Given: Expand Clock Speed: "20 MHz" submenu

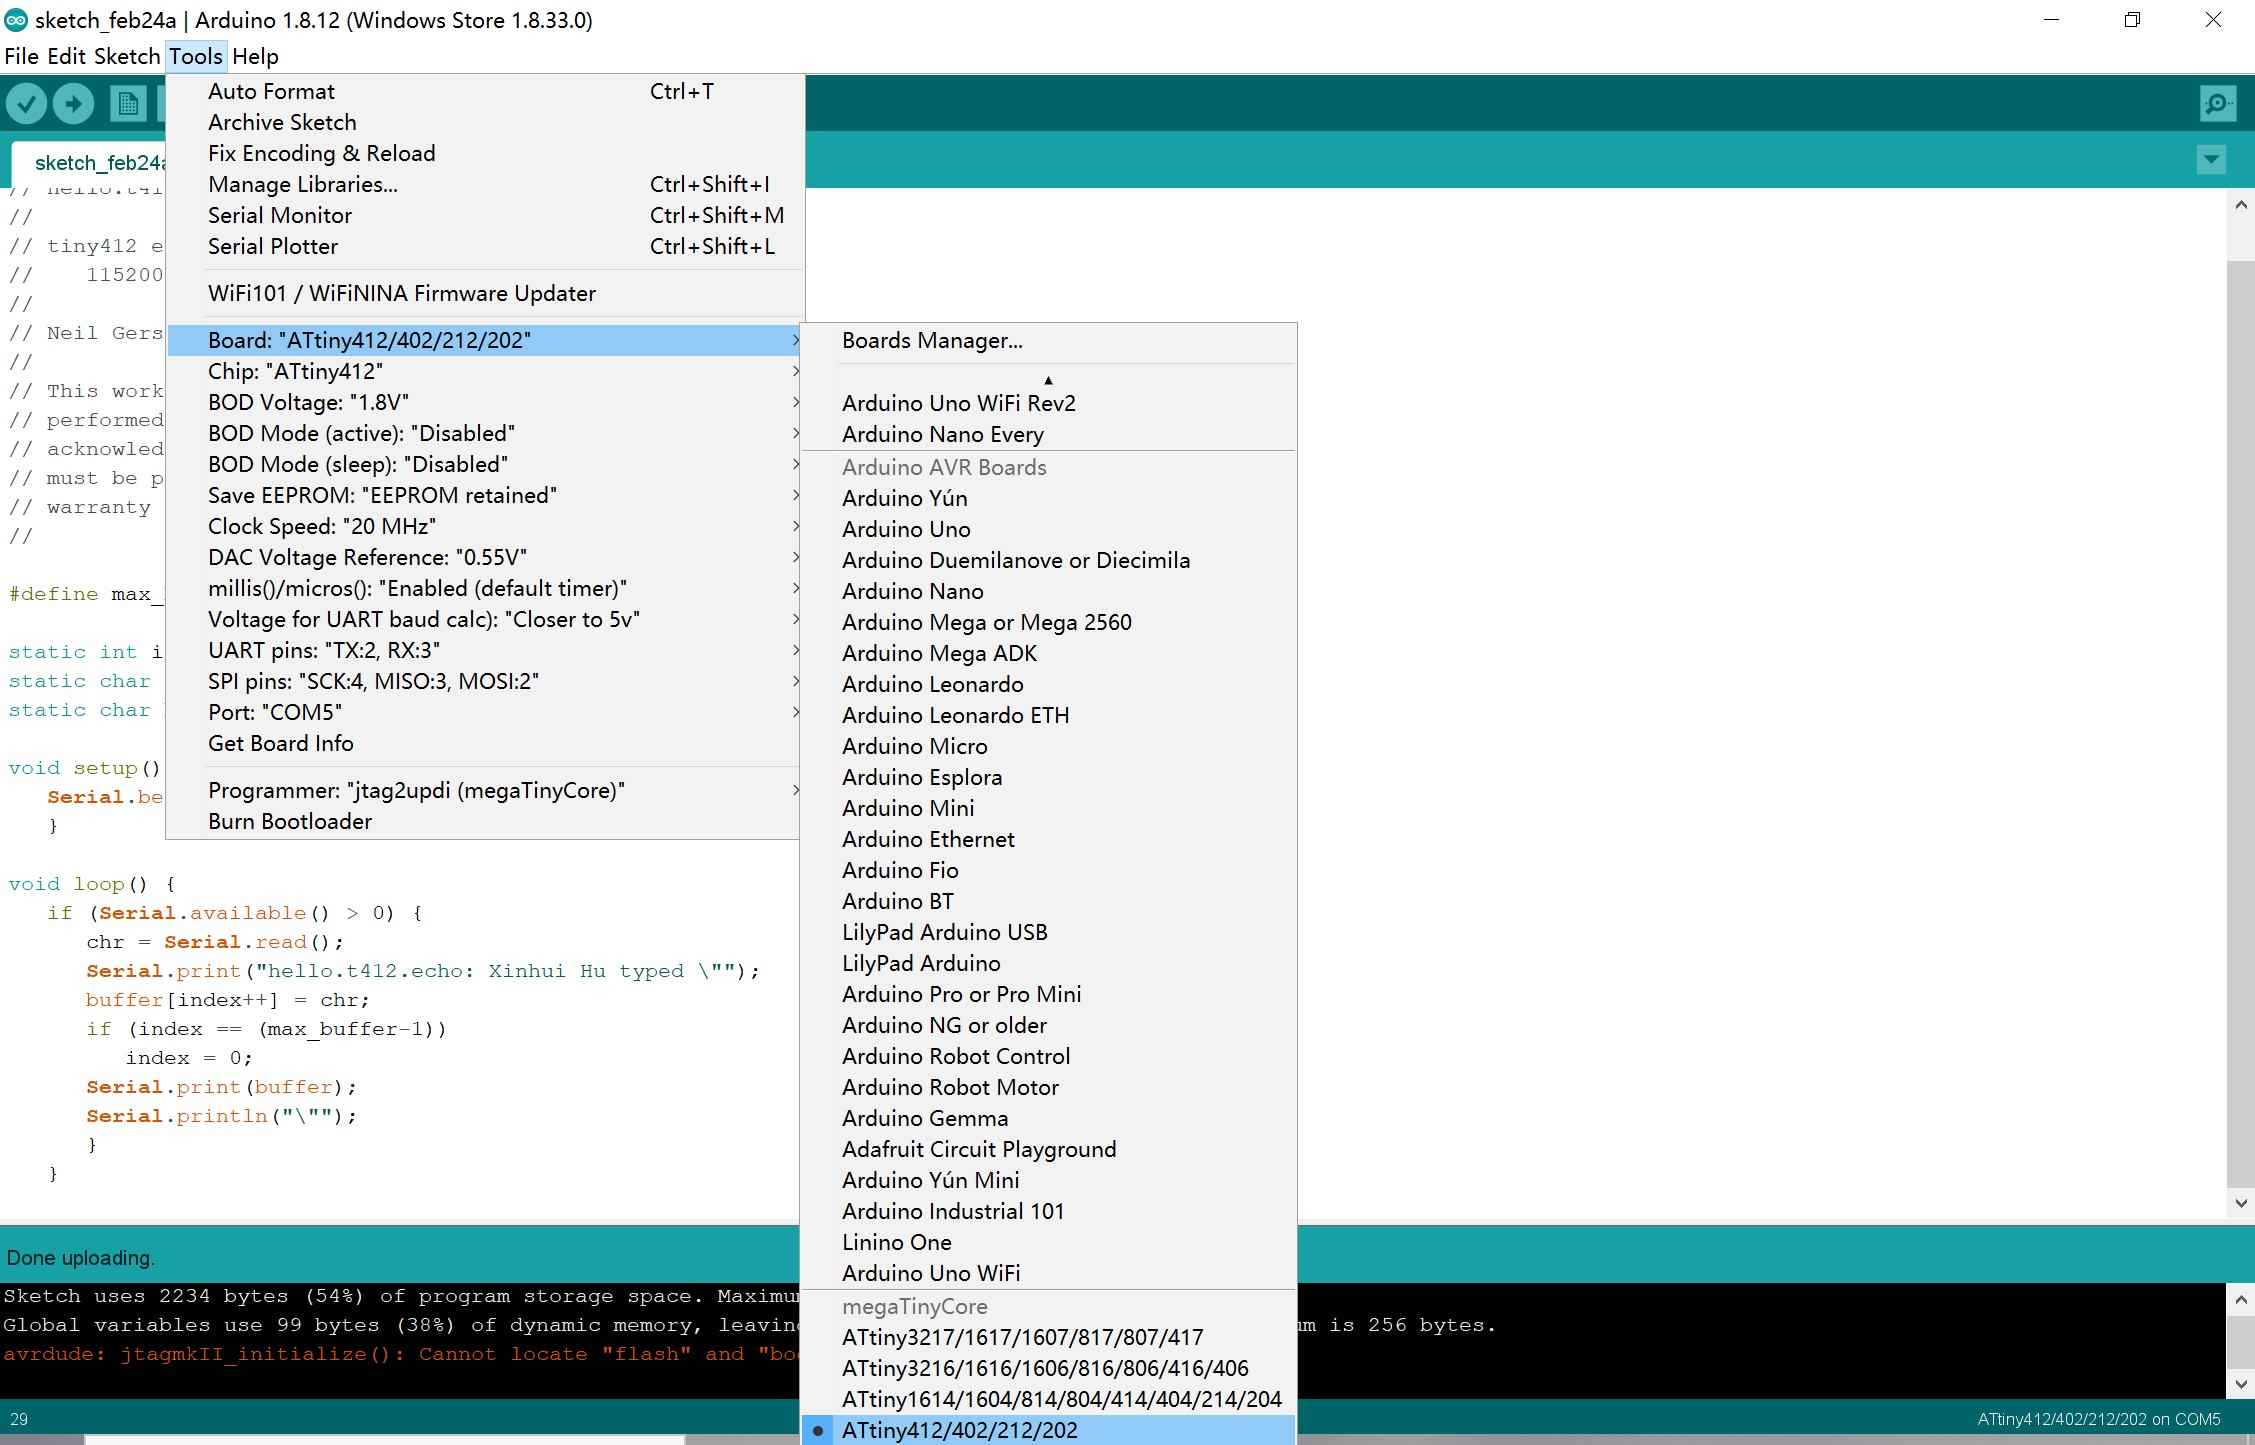Looking at the screenshot, I should click(485, 526).
